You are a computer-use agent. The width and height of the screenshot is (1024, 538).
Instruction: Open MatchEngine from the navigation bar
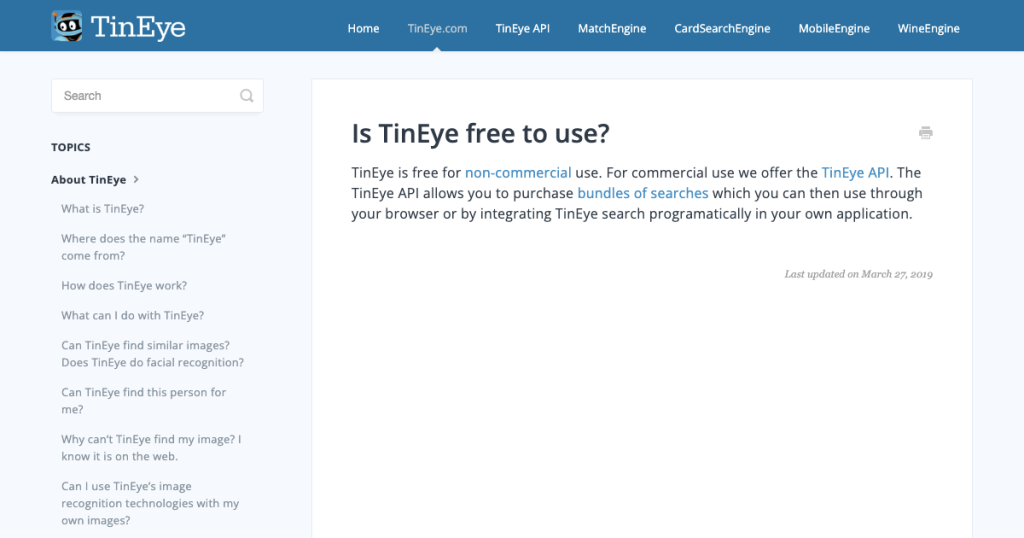coord(612,29)
